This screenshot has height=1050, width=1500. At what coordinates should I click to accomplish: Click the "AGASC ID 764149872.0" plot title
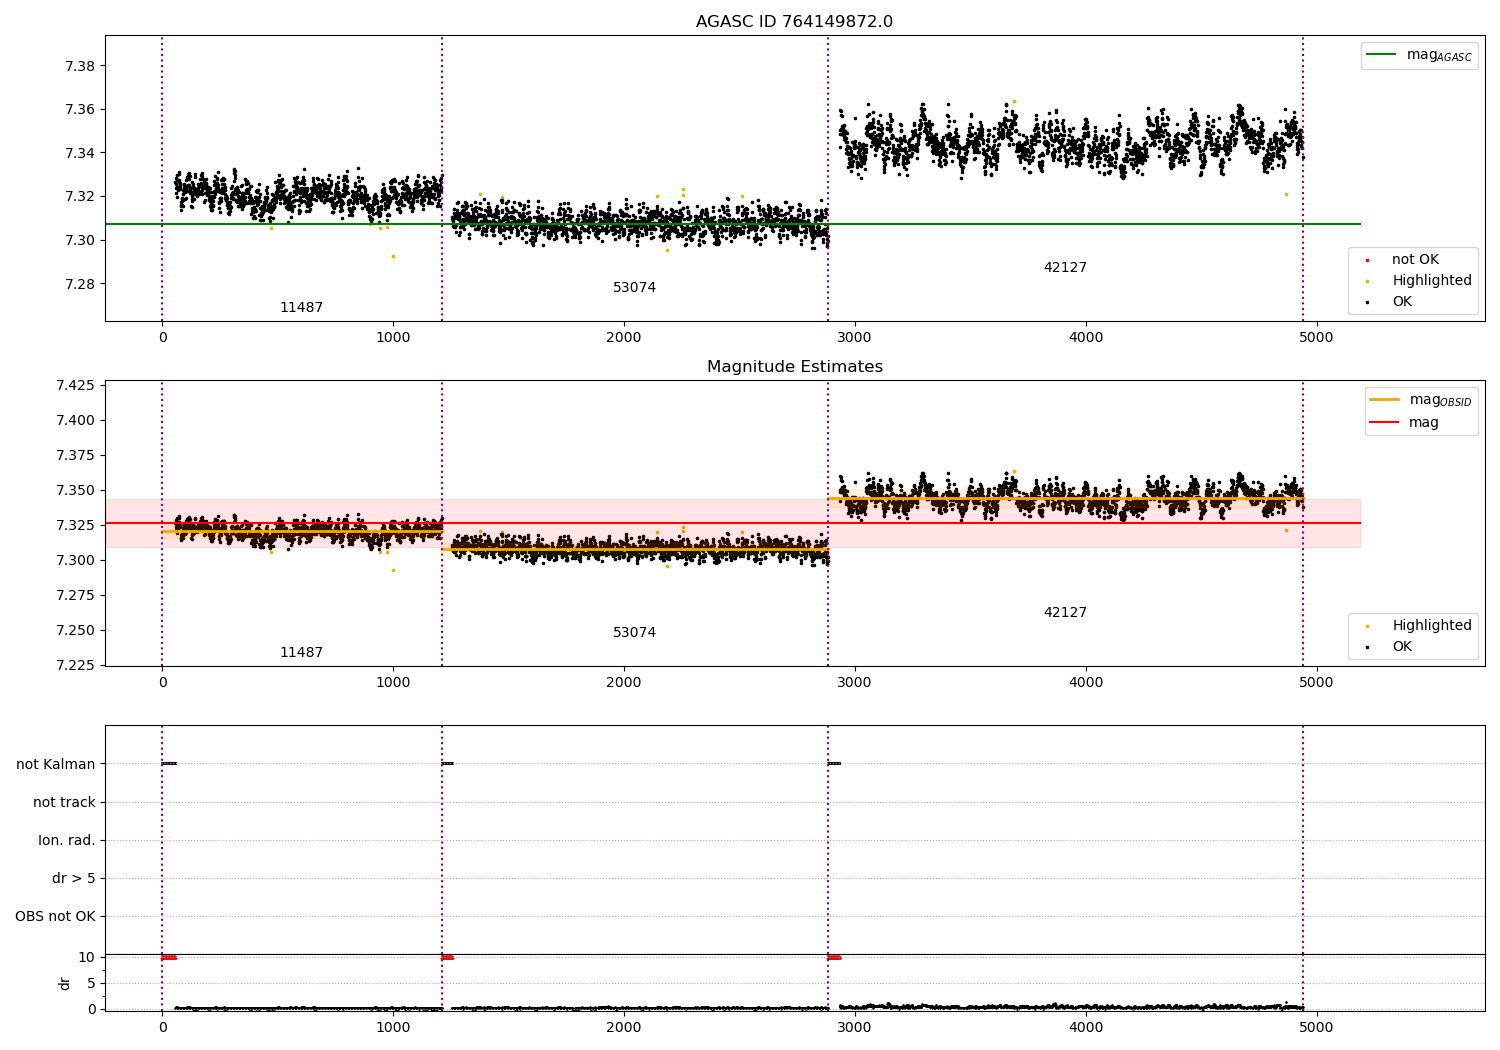click(x=794, y=22)
